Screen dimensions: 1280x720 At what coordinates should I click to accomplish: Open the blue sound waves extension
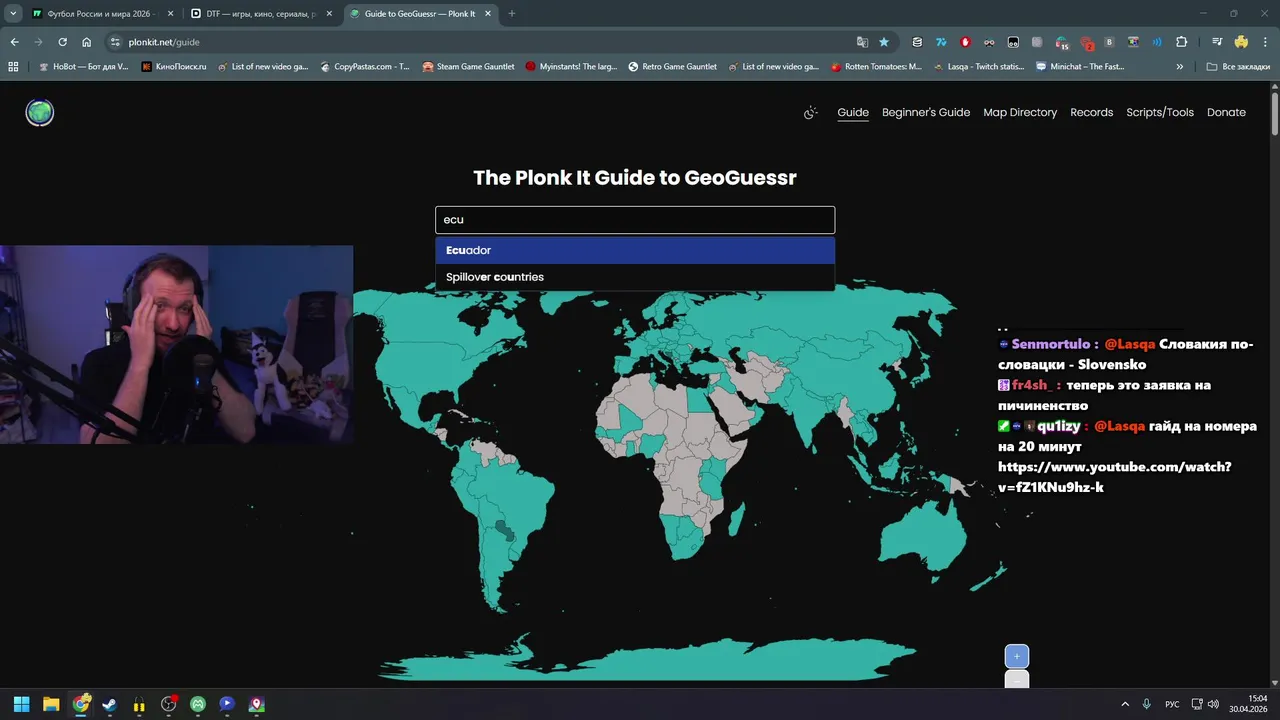[1157, 42]
